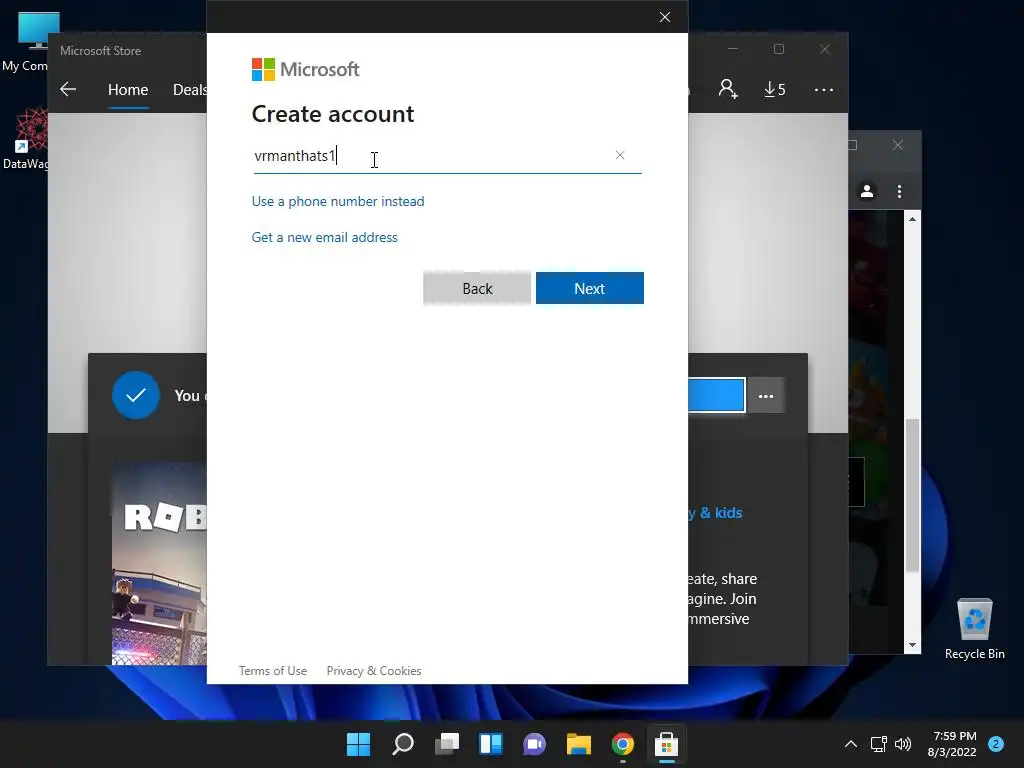Click the network icon in system tray
1024x768 pixels.
(x=878, y=744)
